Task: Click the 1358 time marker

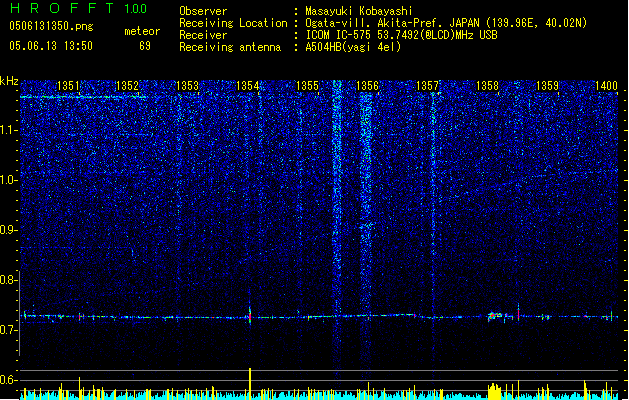Action: point(487,85)
